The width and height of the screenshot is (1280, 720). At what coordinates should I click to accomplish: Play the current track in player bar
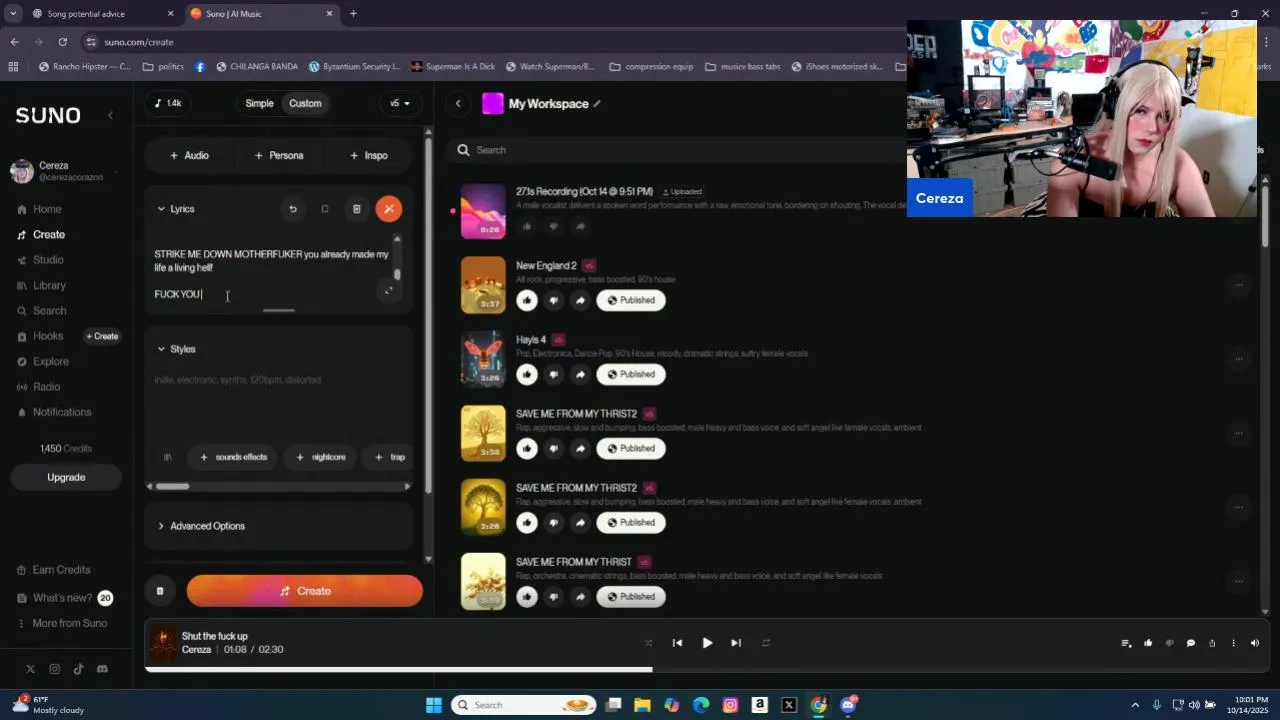coord(707,643)
